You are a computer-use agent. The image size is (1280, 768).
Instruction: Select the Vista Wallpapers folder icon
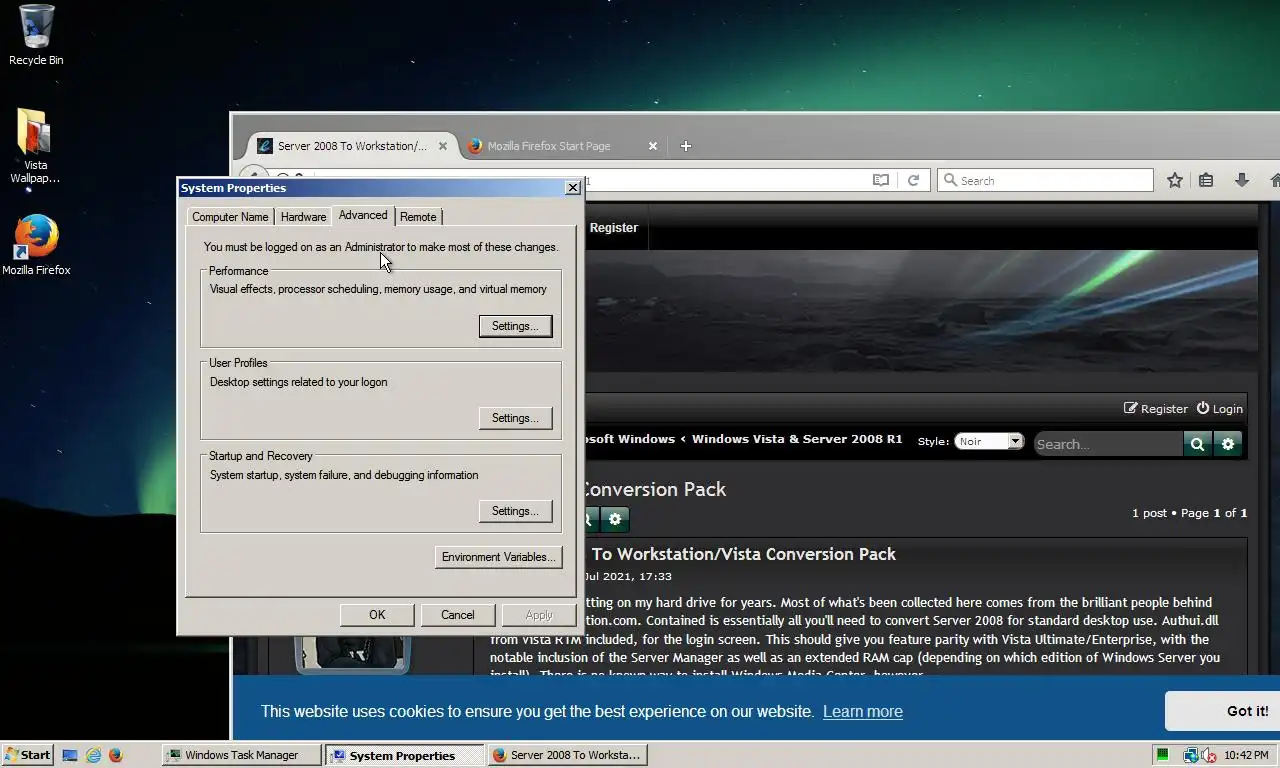point(35,147)
